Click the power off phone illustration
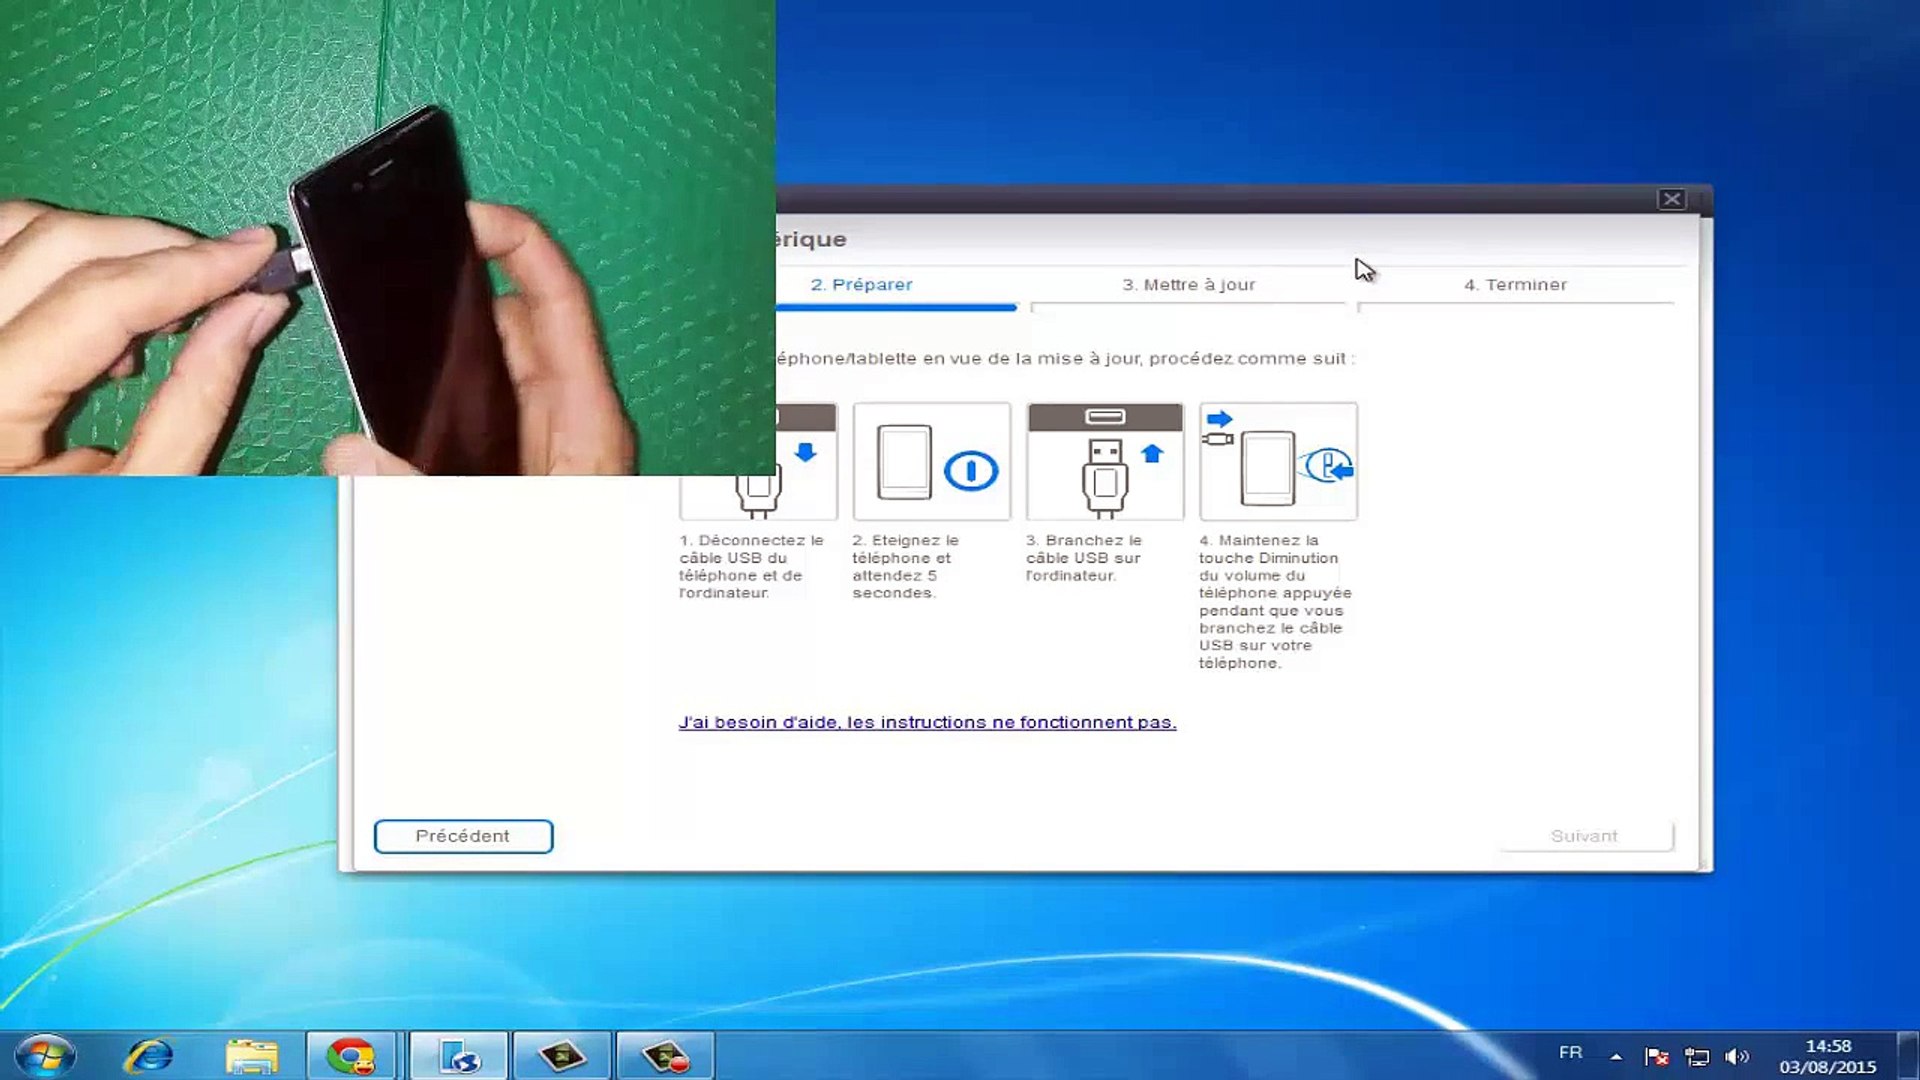 [x=931, y=461]
